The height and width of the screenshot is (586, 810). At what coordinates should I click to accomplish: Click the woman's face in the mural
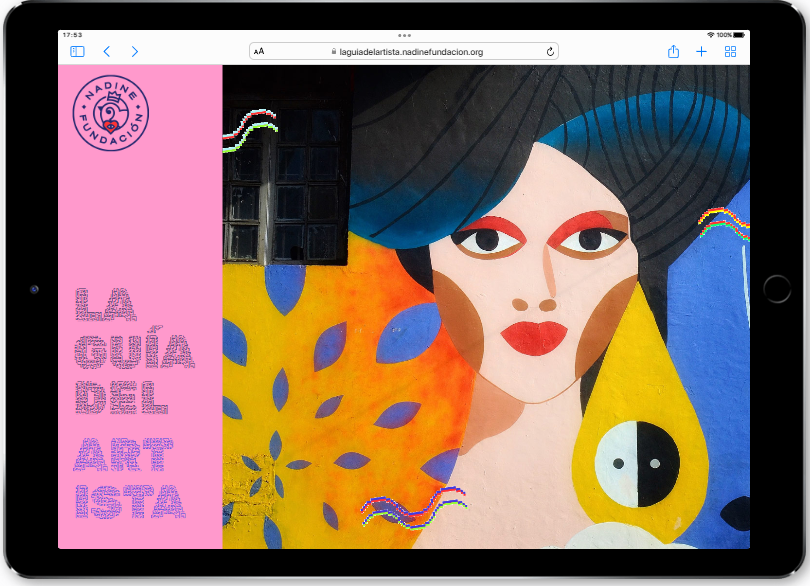coord(535,290)
